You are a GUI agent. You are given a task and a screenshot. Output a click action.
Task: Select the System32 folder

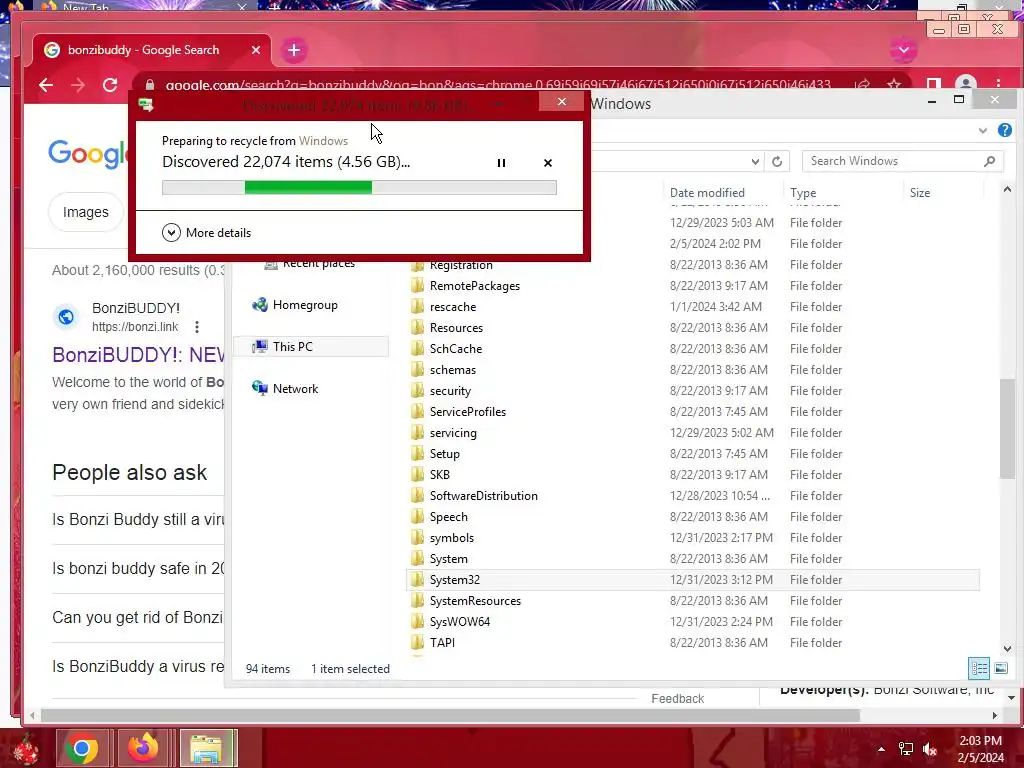pos(692,580)
